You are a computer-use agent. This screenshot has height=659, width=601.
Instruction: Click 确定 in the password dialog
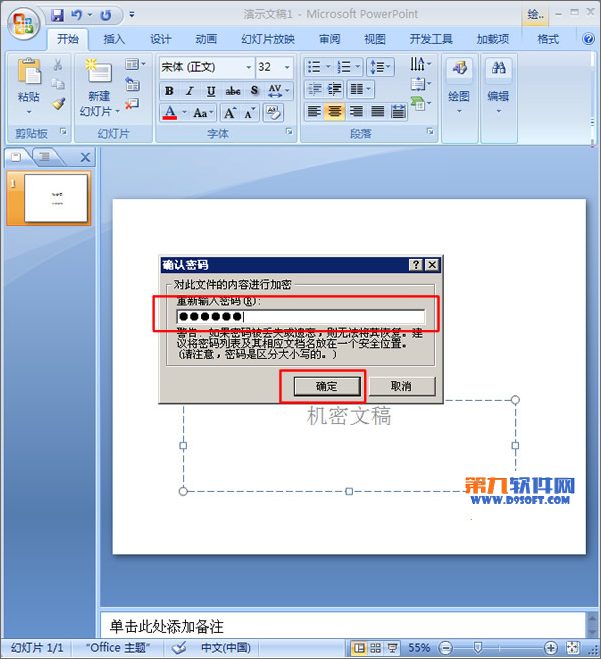click(x=327, y=386)
